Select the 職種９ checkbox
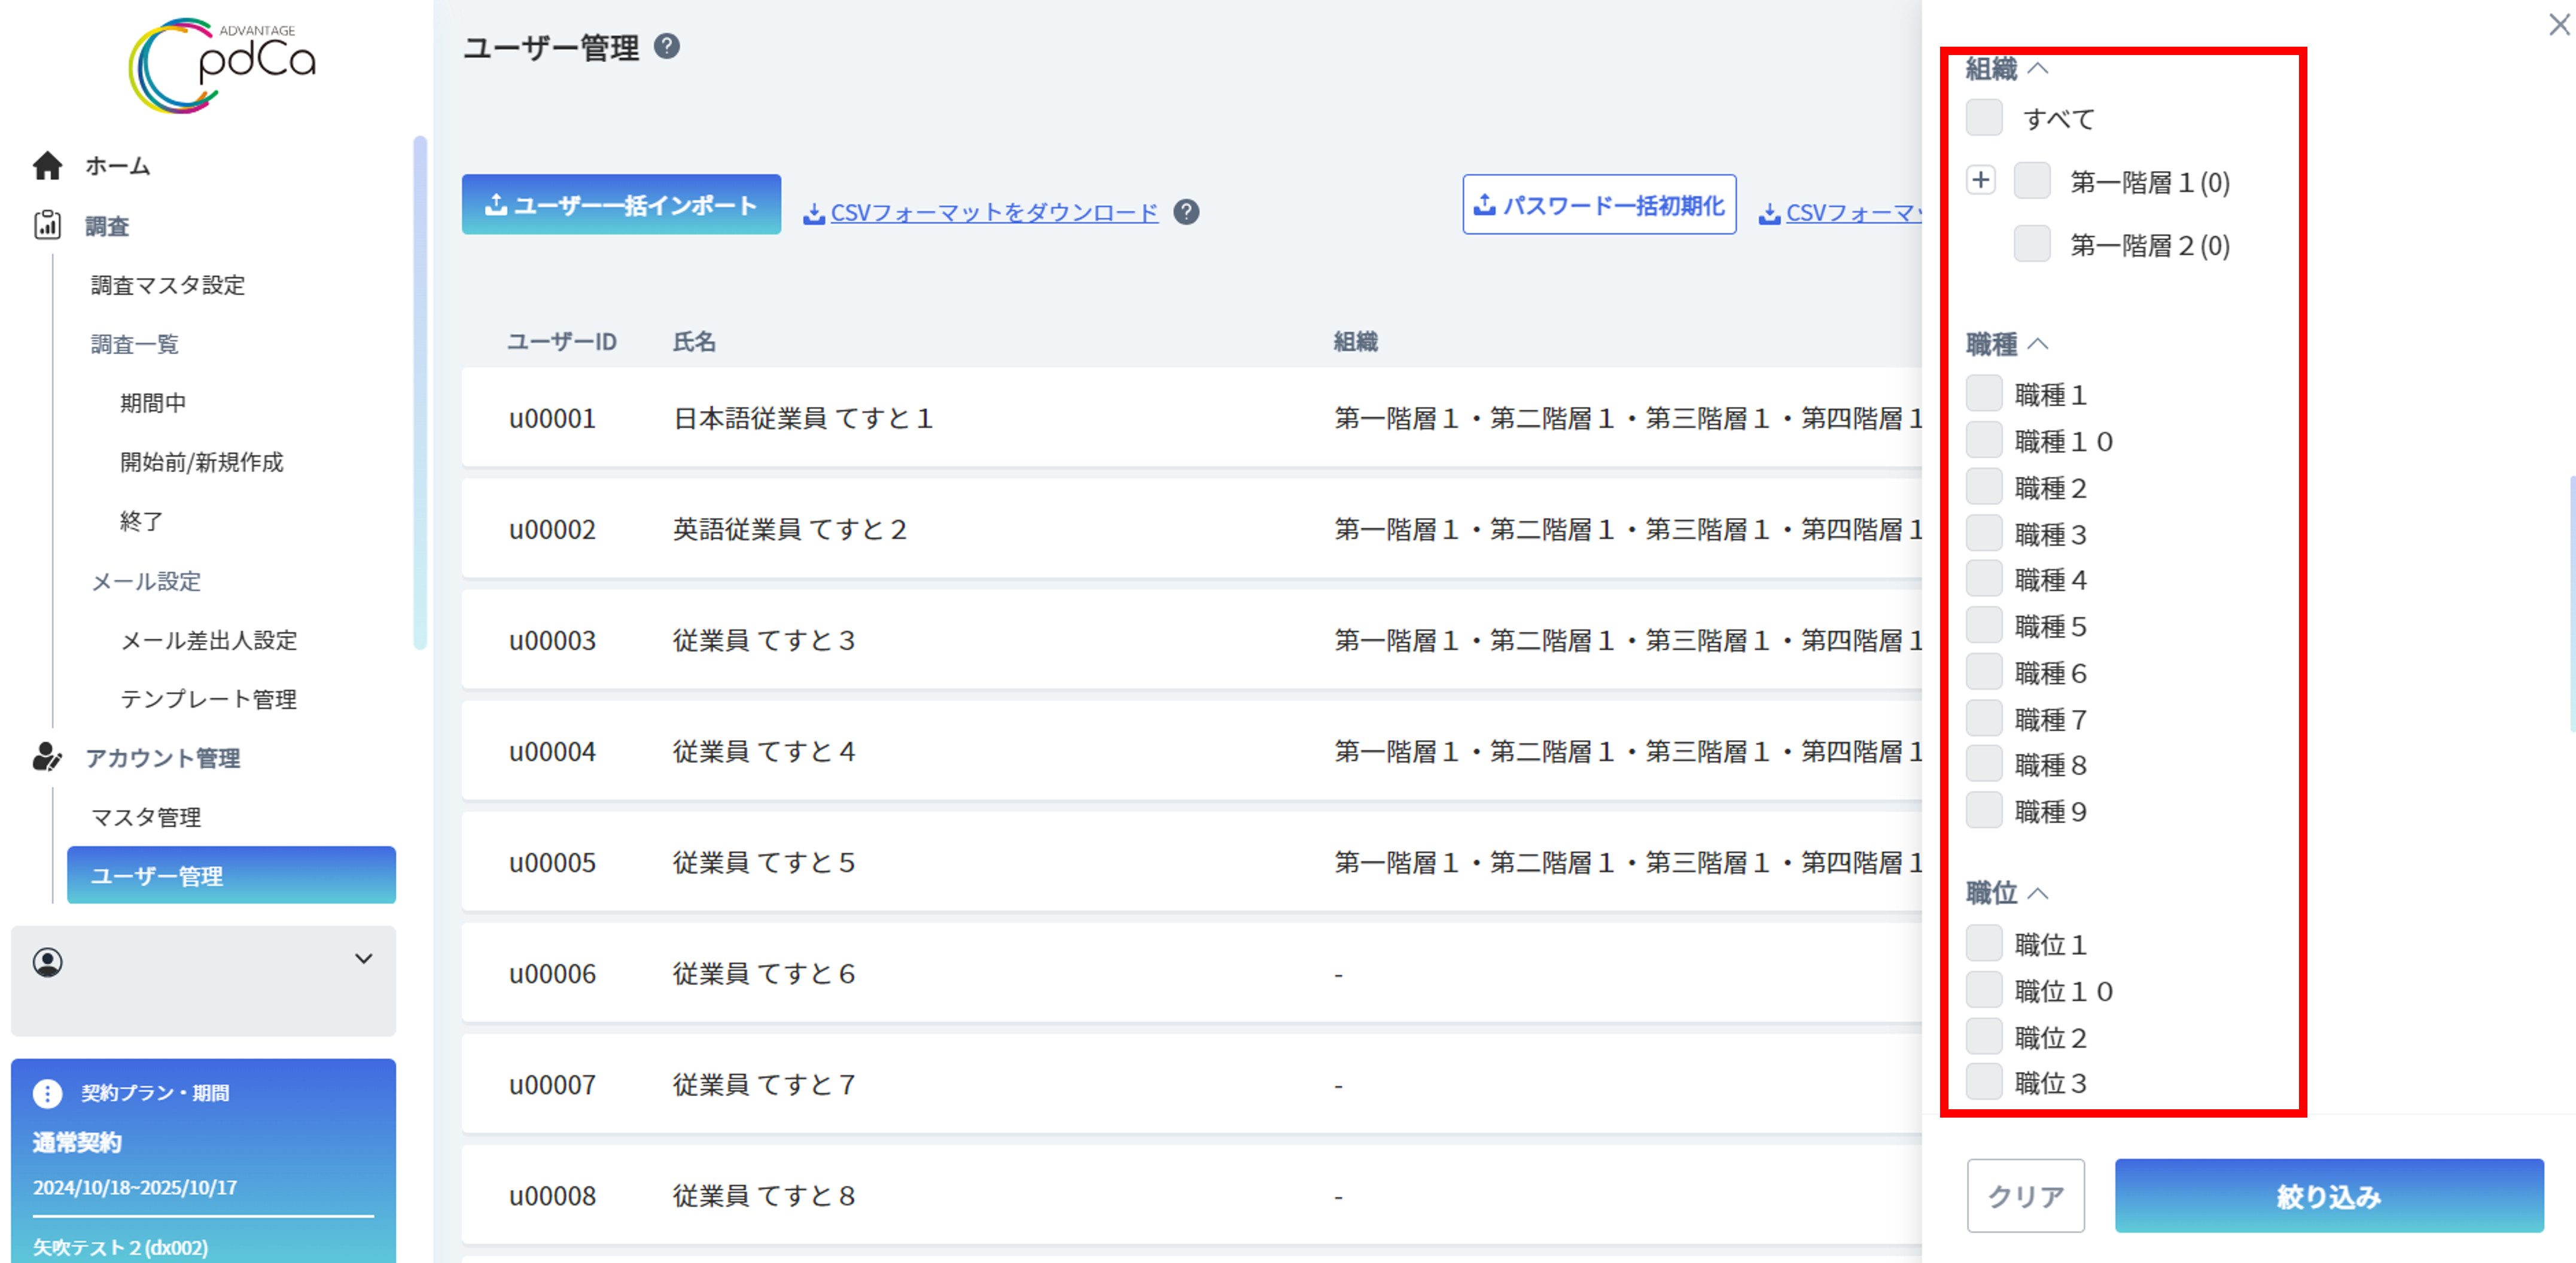The image size is (2576, 1263). (x=1984, y=811)
